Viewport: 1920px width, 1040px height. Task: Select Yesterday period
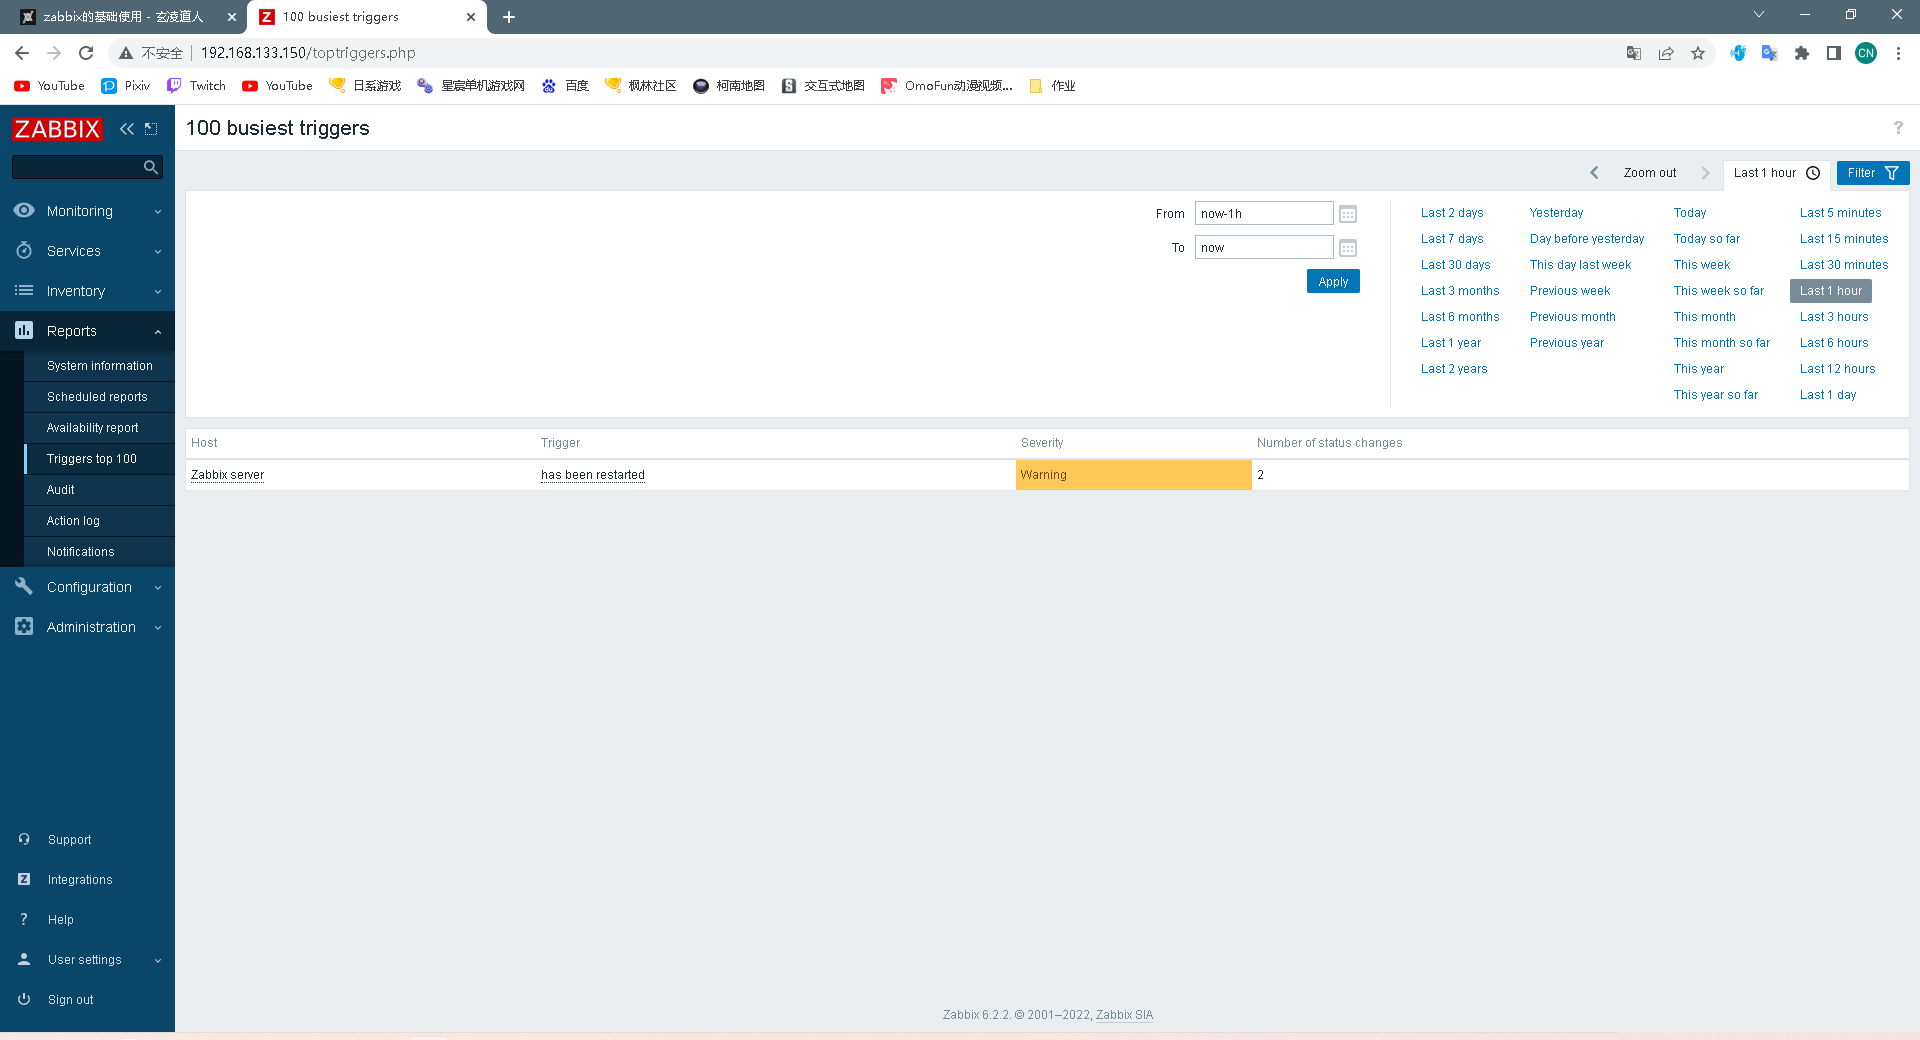(x=1556, y=213)
